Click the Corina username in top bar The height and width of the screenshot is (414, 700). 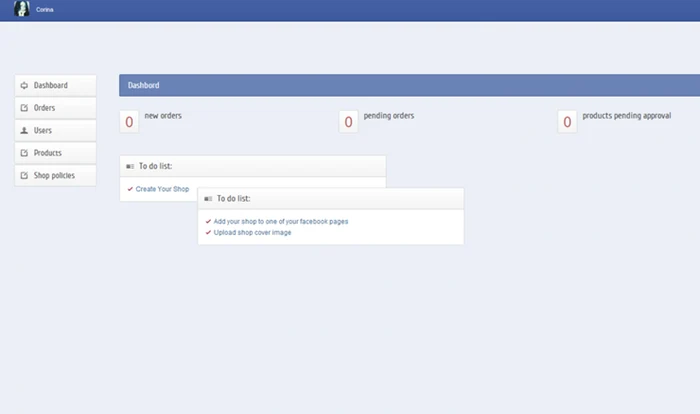[x=45, y=9]
